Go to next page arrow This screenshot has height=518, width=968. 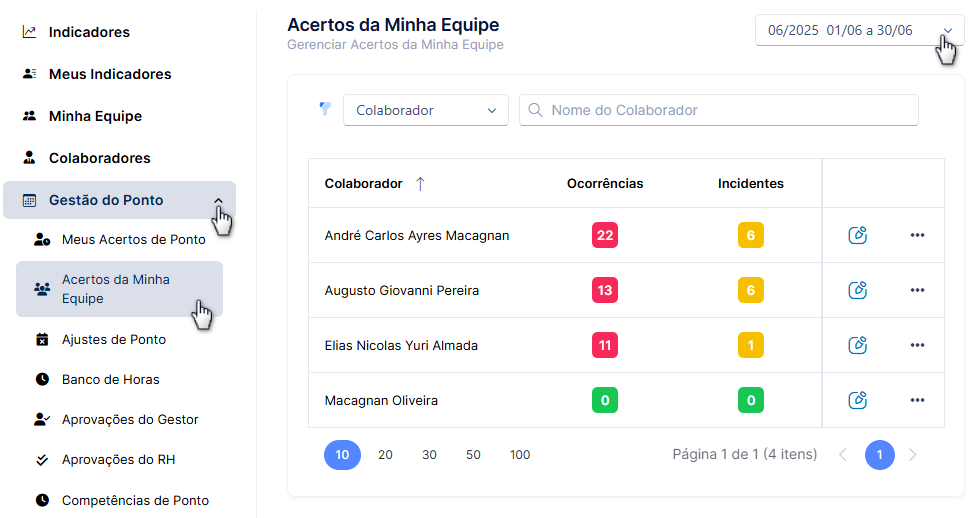tap(912, 455)
